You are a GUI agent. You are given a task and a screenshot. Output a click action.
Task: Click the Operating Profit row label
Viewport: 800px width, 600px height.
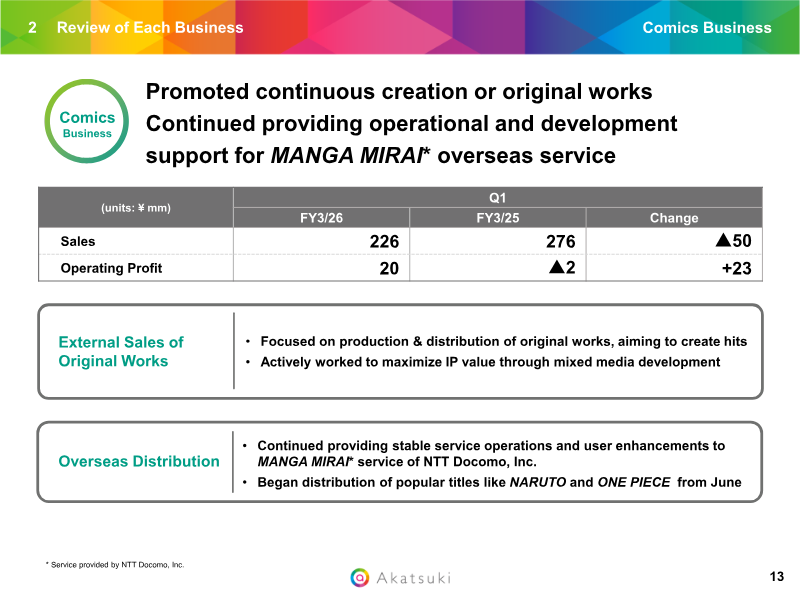(x=111, y=268)
